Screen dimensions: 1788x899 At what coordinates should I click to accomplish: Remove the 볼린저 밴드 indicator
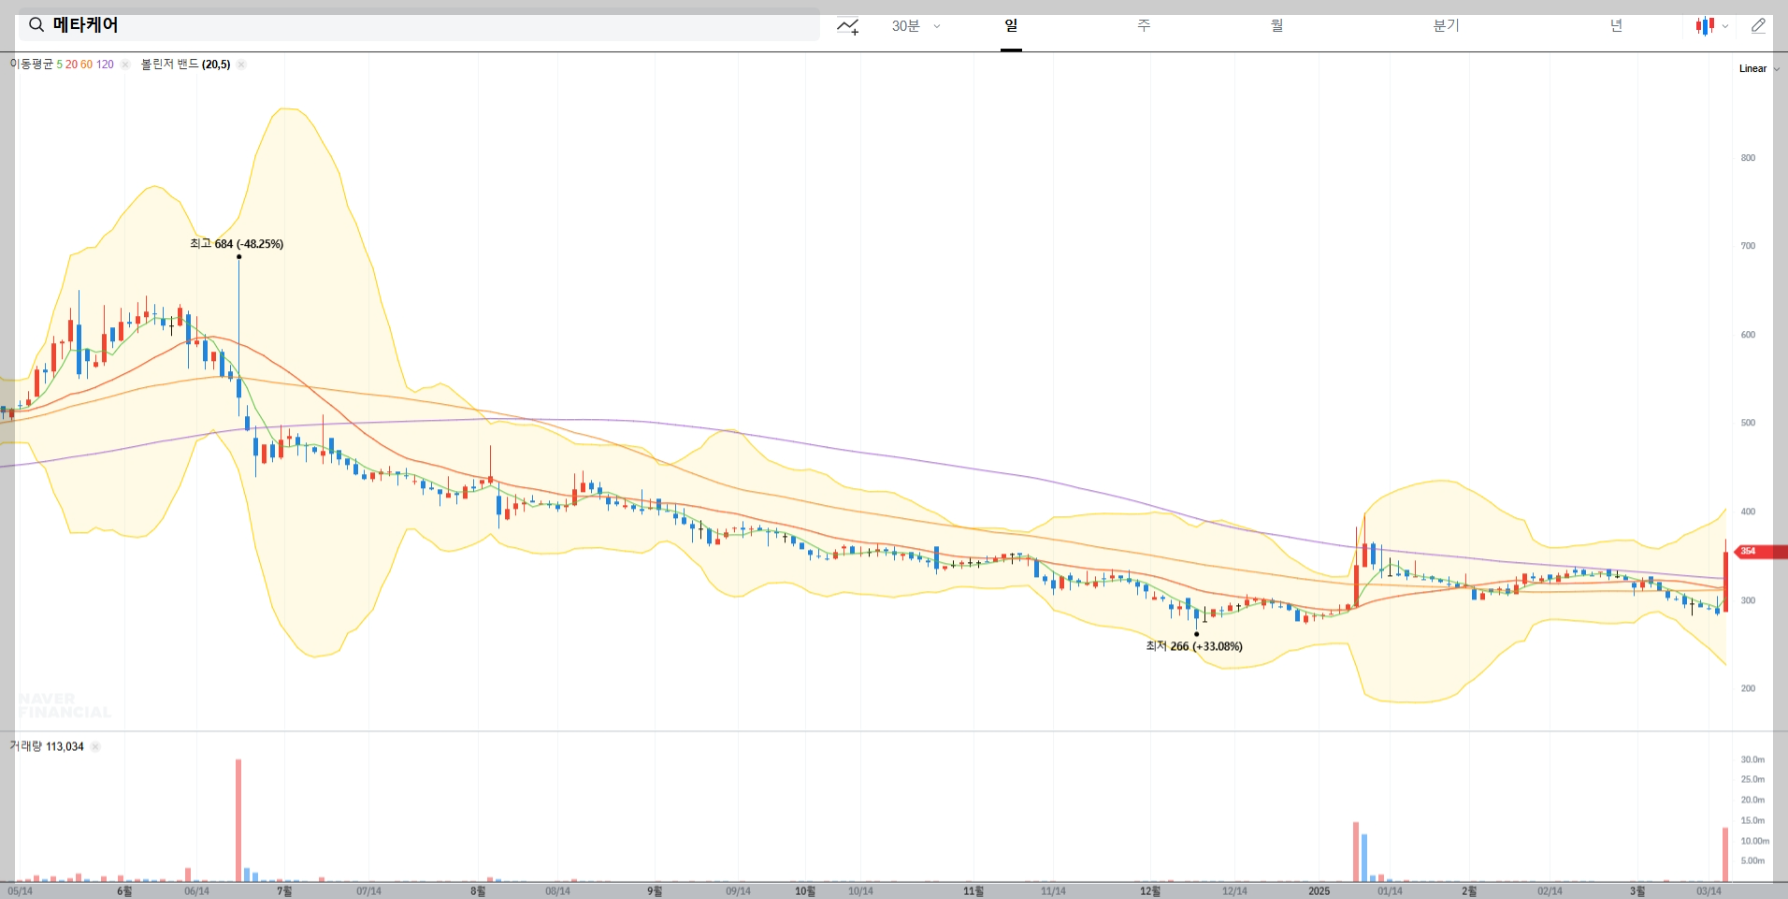point(241,64)
